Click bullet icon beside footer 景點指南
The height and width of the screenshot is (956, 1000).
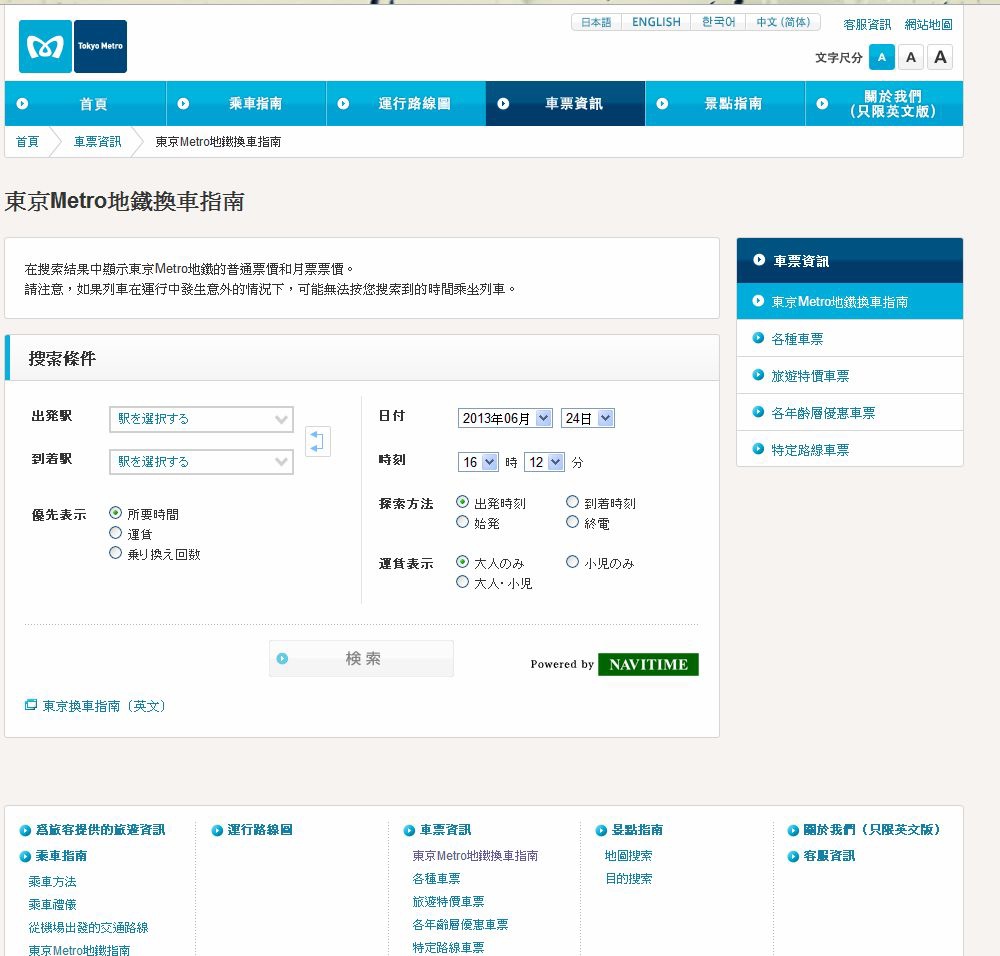[601, 830]
